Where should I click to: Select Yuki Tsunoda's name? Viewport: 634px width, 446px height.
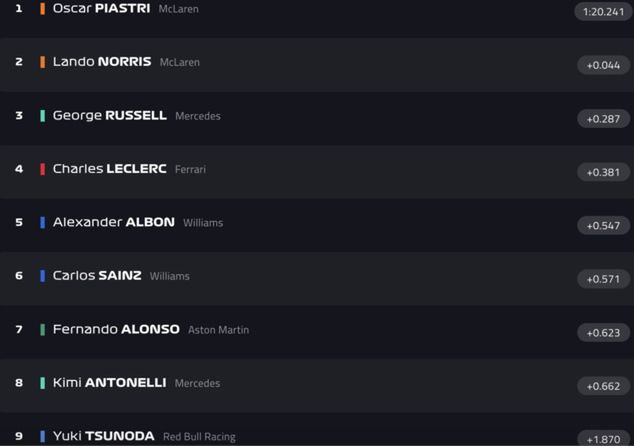coord(103,436)
